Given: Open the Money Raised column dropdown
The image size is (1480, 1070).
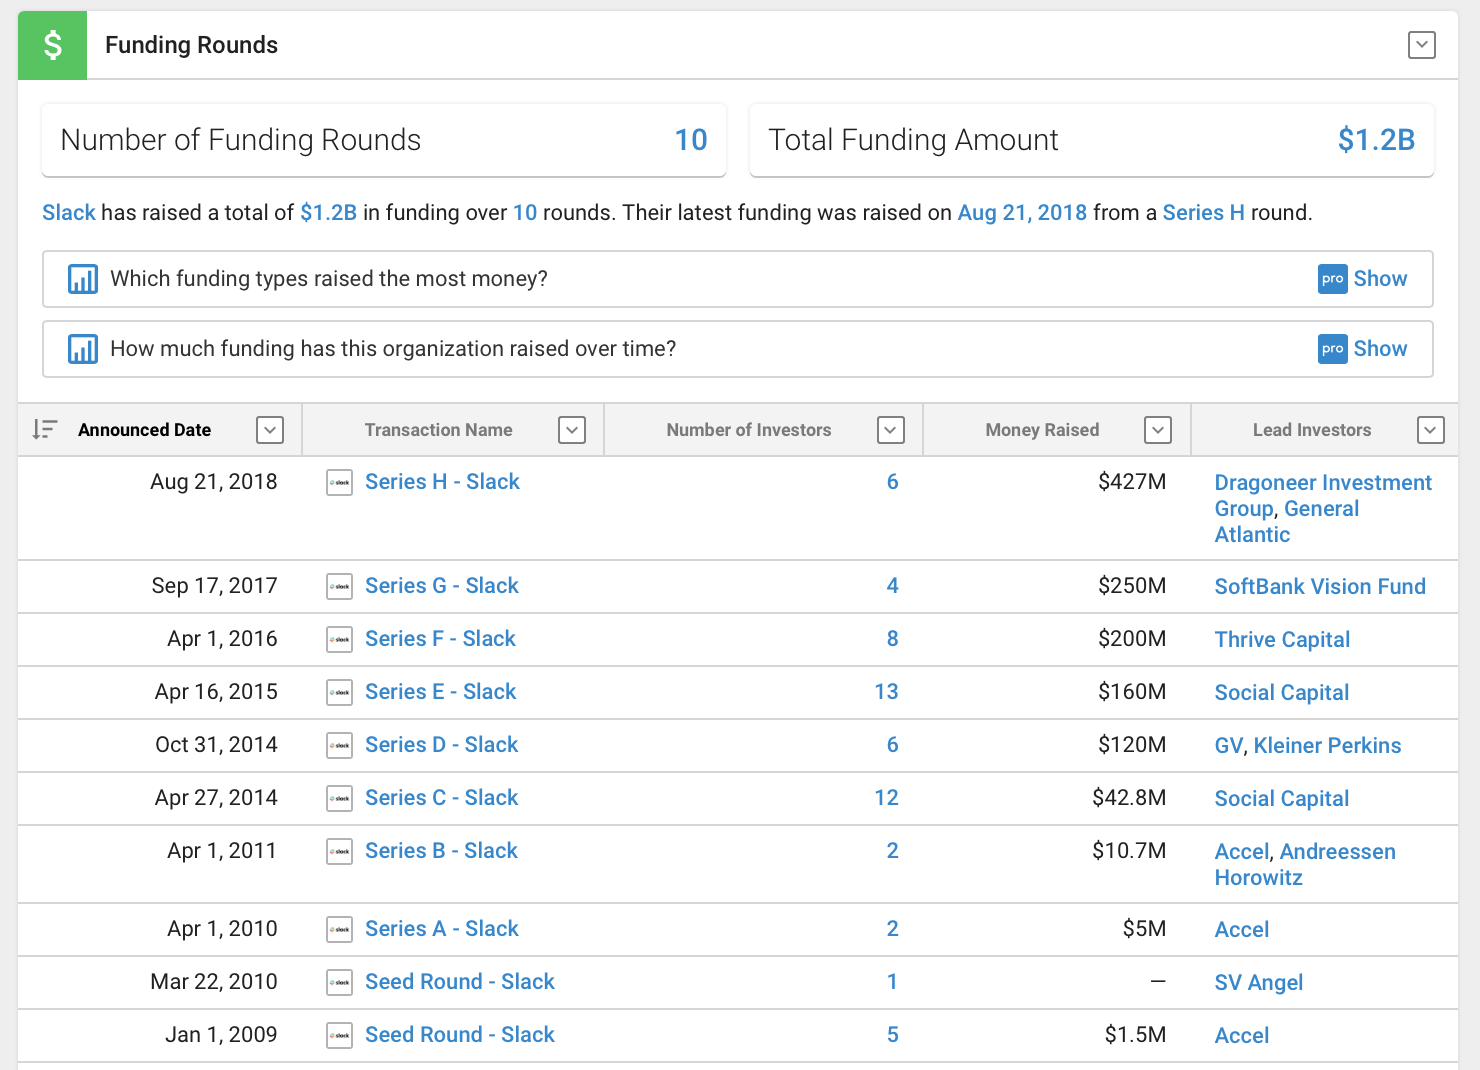Looking at the screenshot, I should [1157, 430].
